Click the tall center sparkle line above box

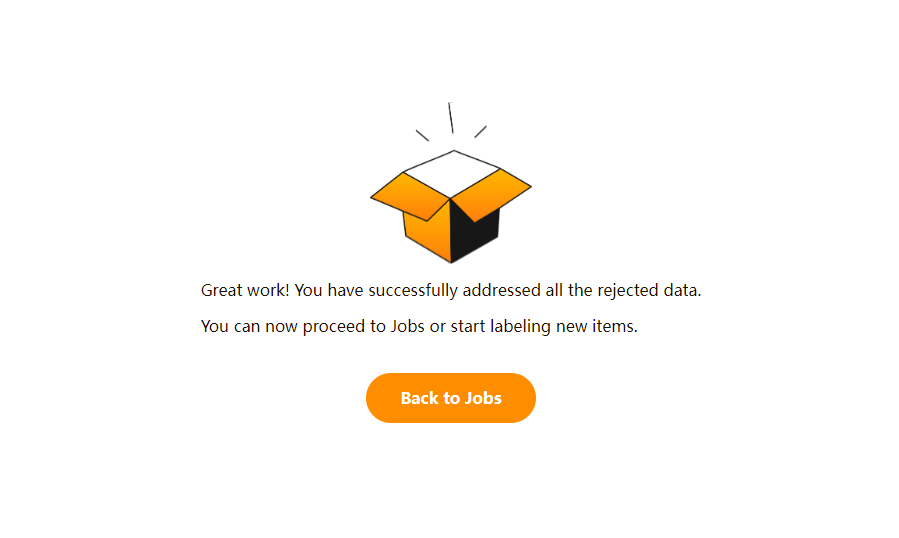click(451, 118)
